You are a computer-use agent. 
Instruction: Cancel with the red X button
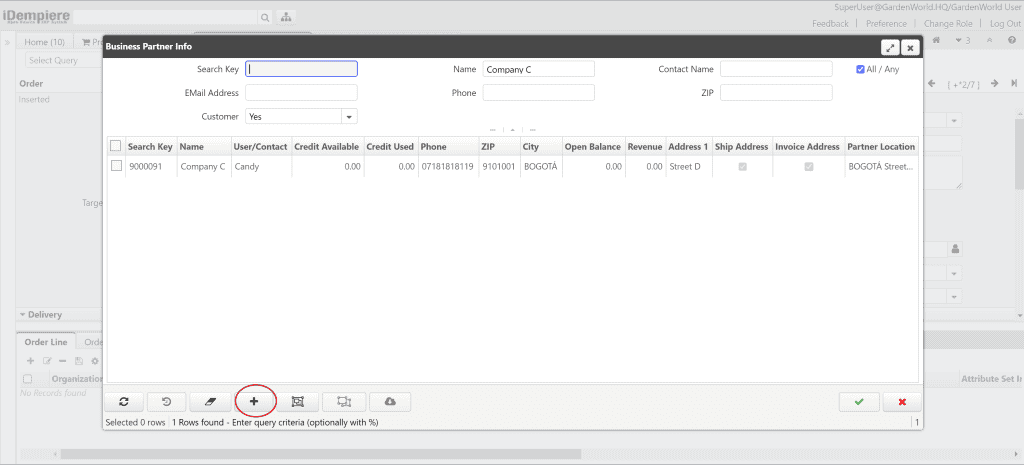(902, 401)
